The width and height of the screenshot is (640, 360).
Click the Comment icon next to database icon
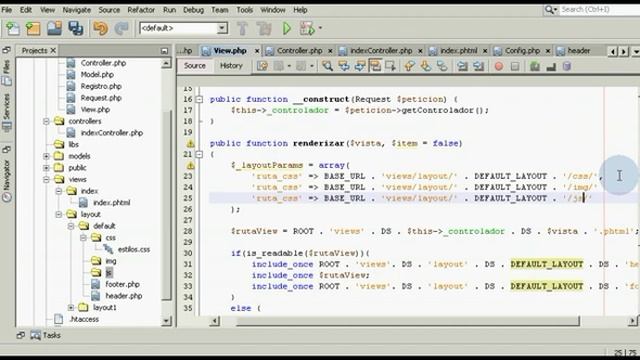(x=551, y=67)
